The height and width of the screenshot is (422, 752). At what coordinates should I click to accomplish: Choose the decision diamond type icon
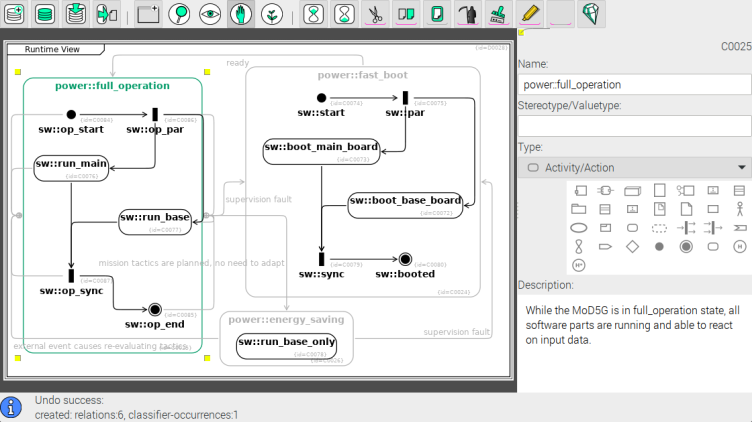[x=632, y=246]
